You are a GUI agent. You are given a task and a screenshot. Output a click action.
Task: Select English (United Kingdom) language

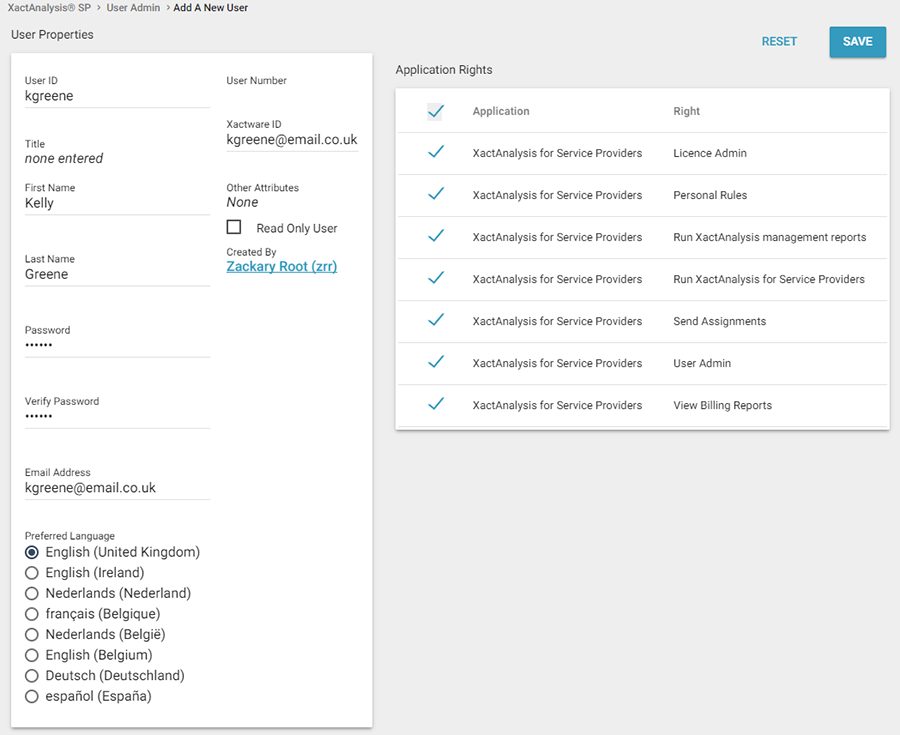click(32, 552)
